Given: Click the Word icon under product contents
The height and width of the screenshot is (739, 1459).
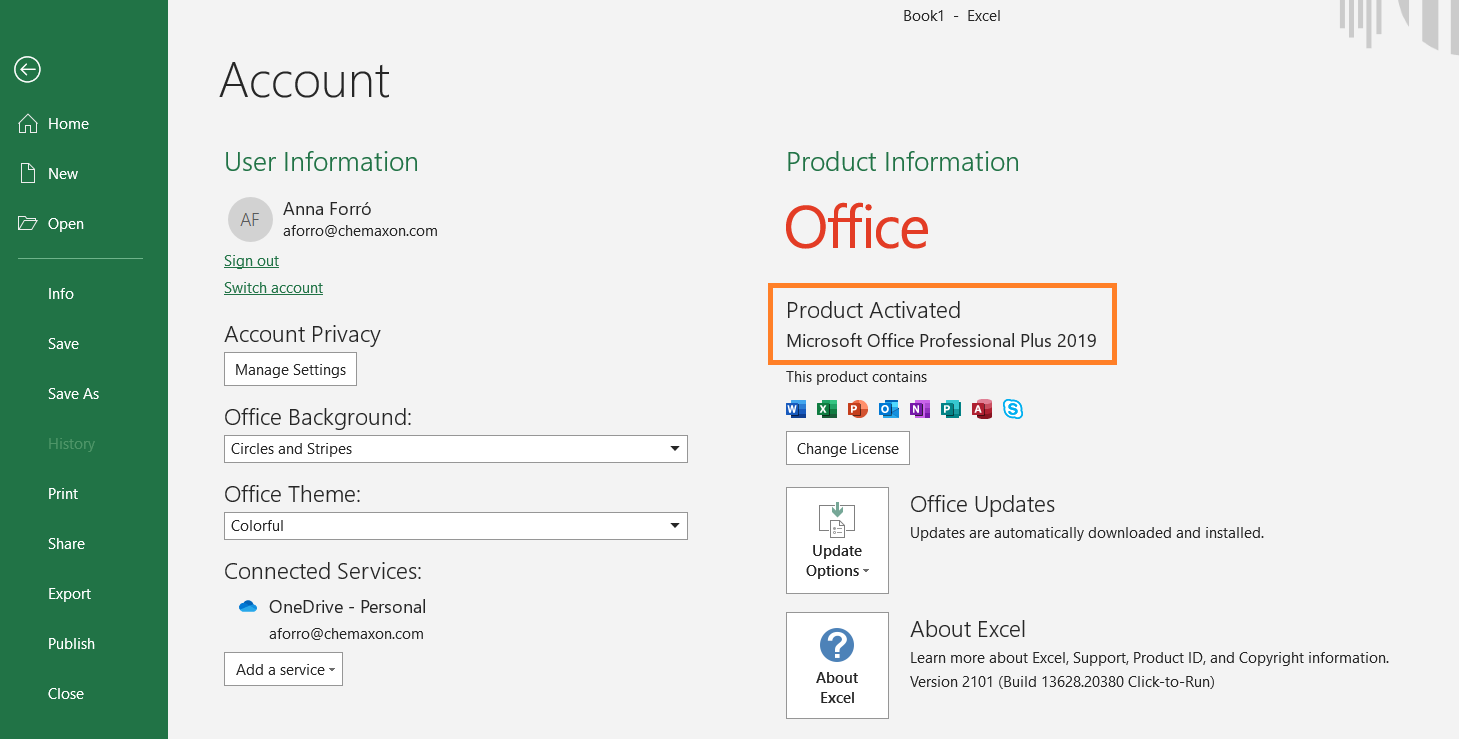Looking at the screenshot, I should tap(796, 409).
